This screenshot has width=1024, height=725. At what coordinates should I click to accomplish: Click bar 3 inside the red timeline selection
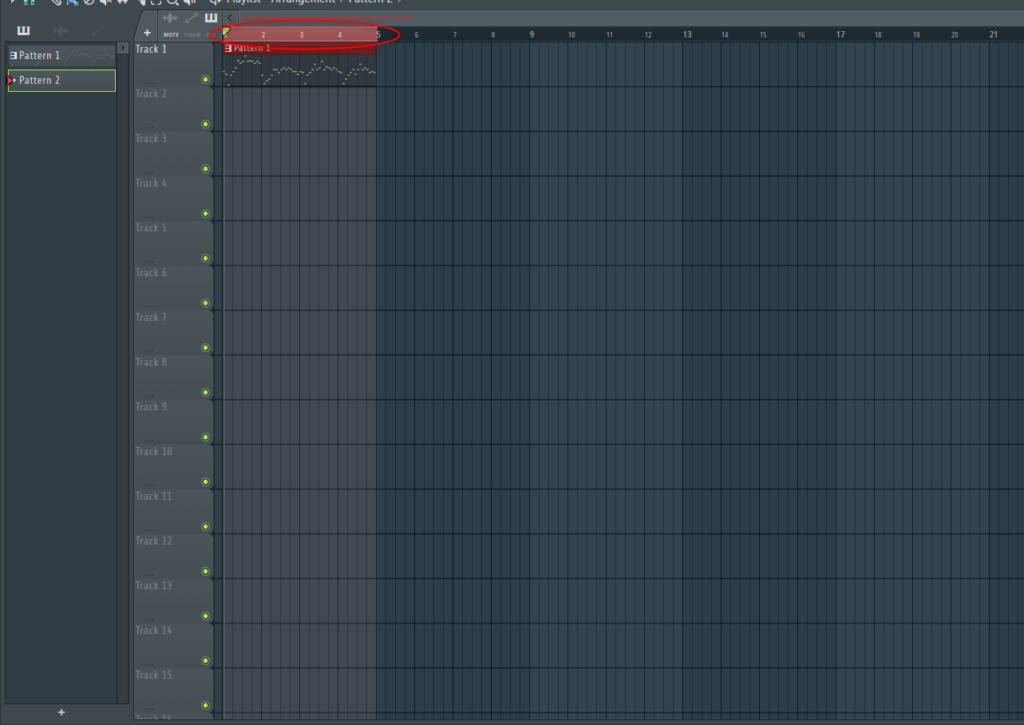pos(302,35)
